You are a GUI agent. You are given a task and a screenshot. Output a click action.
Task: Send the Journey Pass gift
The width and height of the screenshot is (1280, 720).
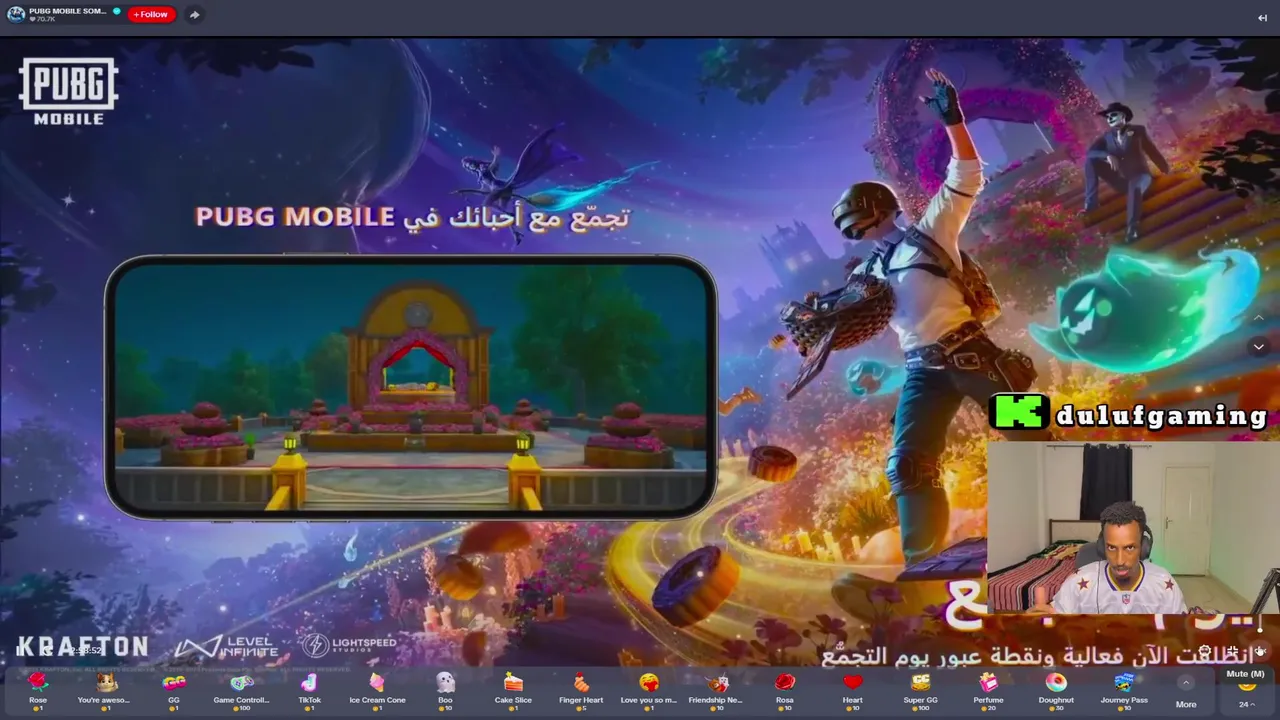pyautogui.click(x=1124, y=690)
